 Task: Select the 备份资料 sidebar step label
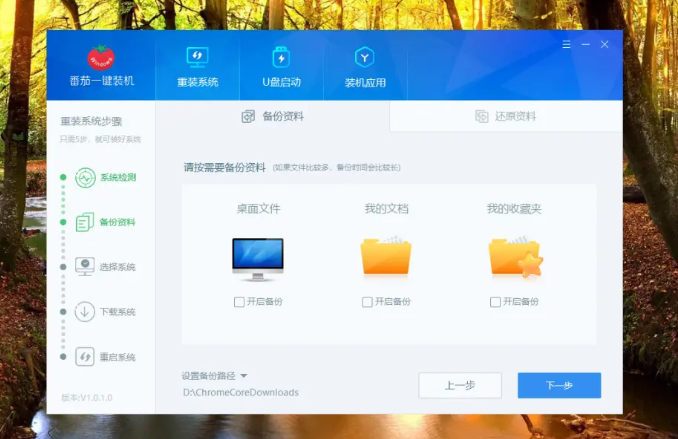[x=118, y=222]
